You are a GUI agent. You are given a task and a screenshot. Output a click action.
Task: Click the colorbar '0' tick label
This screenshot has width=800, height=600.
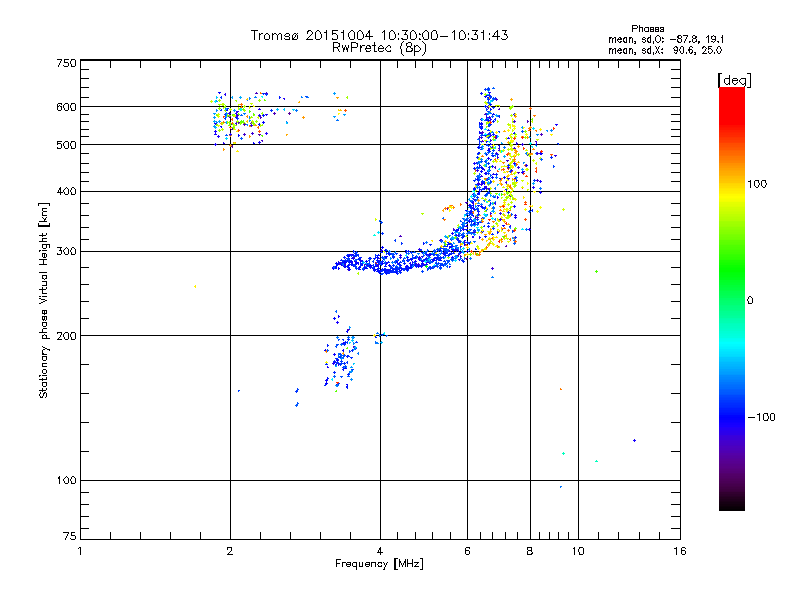[x=750, y=301]
